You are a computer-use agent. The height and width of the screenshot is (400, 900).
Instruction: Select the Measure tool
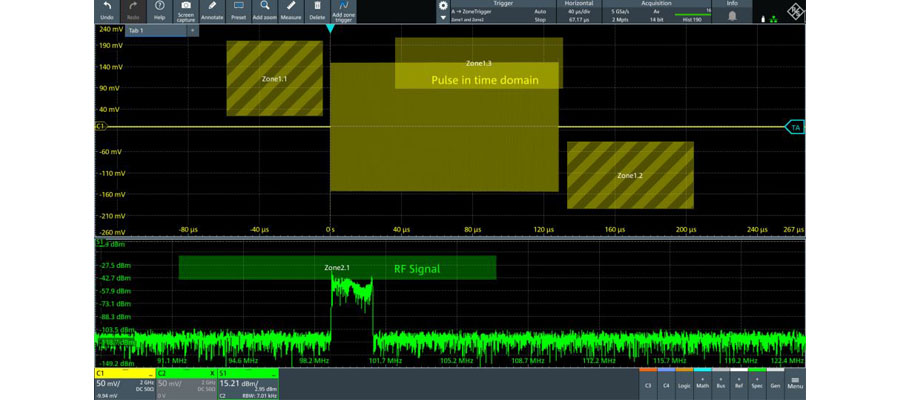(291, 10)
